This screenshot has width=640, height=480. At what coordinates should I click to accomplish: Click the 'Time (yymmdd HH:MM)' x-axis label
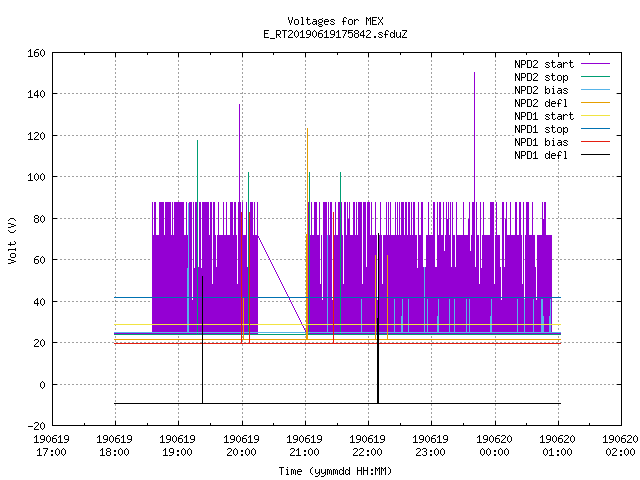(x=335, y=471)
